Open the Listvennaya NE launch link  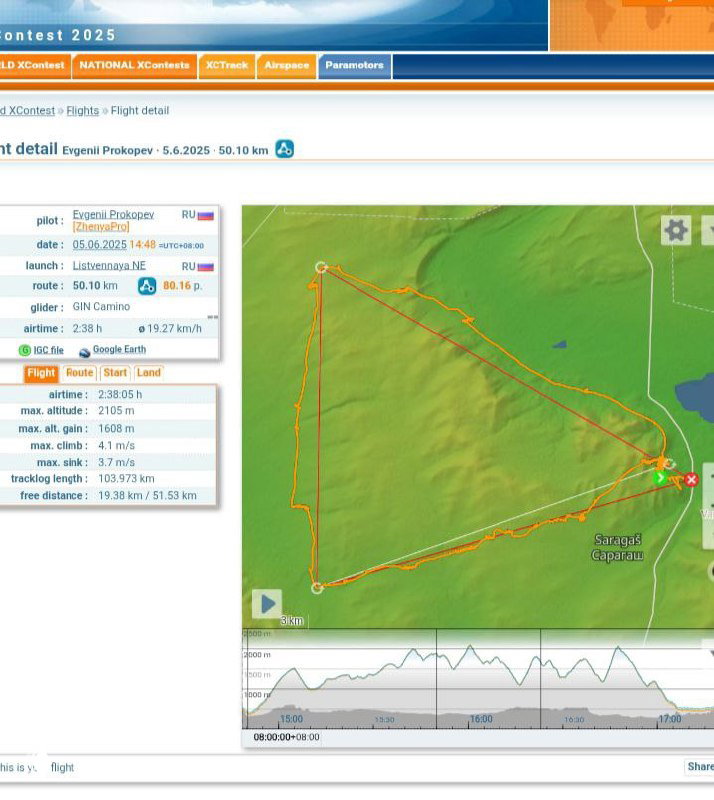click(x=109, y=266)
